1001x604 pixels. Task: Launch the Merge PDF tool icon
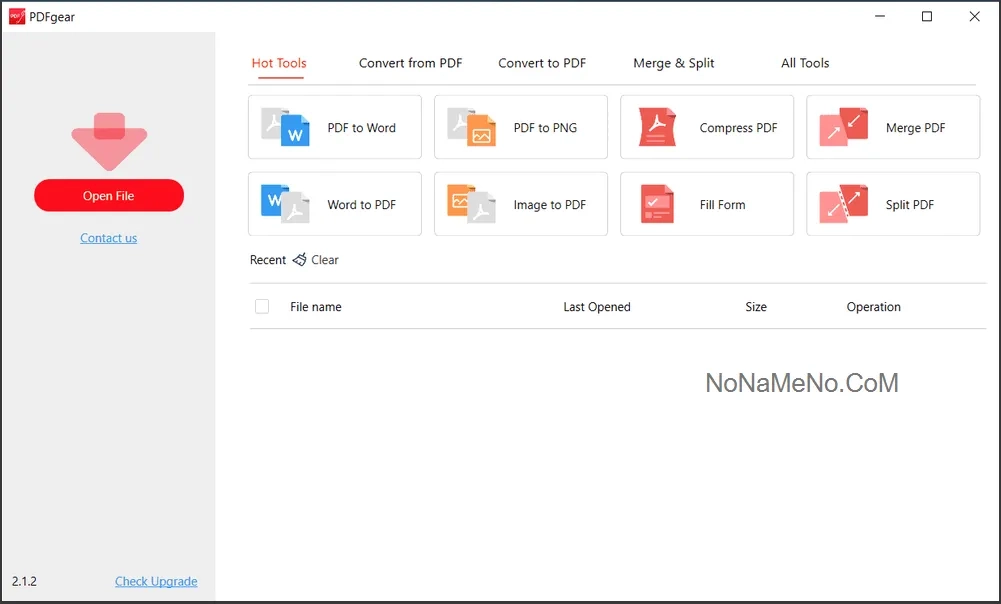(x=844, y=127)
